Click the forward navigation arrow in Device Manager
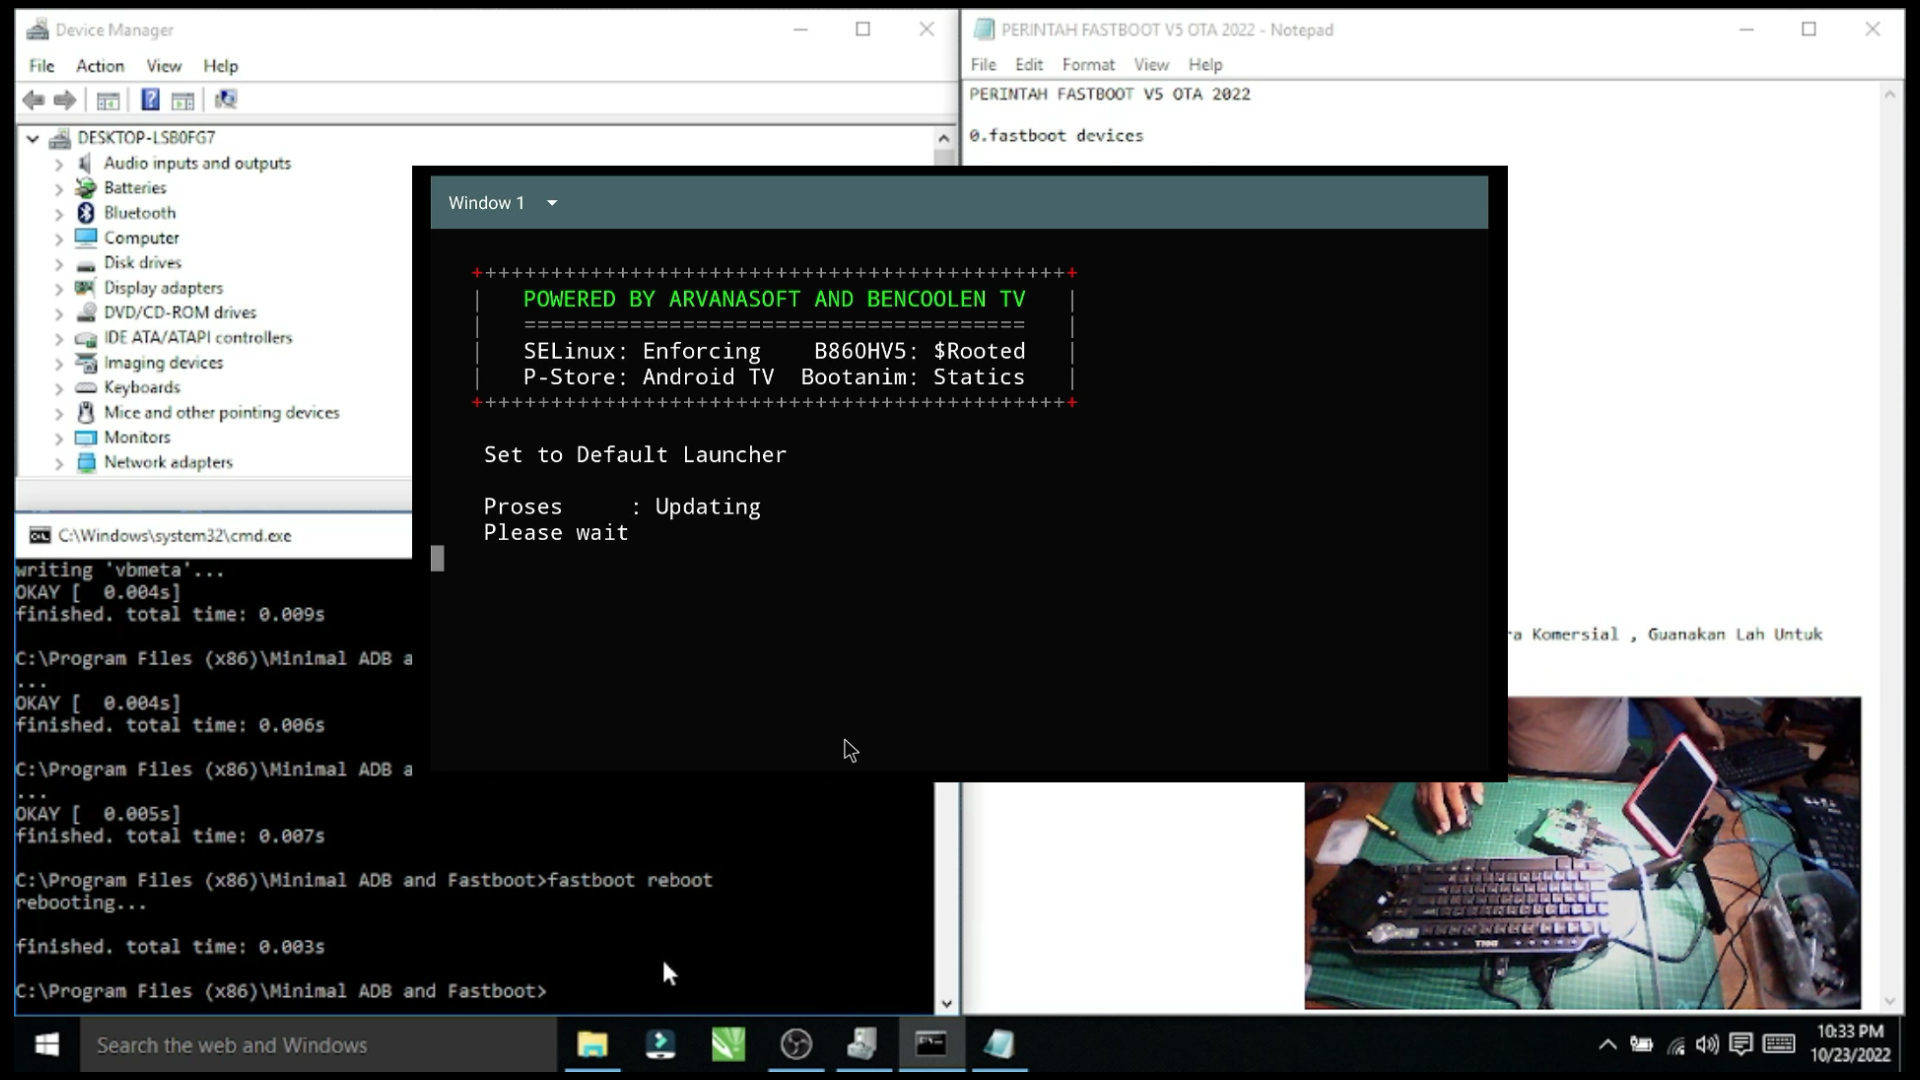Screen dimensions: 1920x1080 coord(65,99)
